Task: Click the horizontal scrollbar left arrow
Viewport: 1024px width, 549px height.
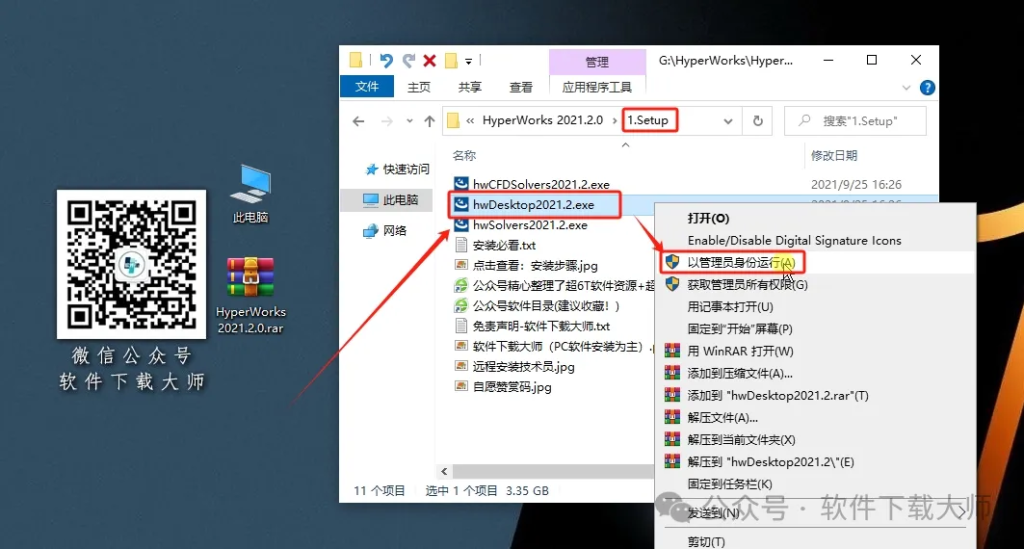Action: coord(444,471)
